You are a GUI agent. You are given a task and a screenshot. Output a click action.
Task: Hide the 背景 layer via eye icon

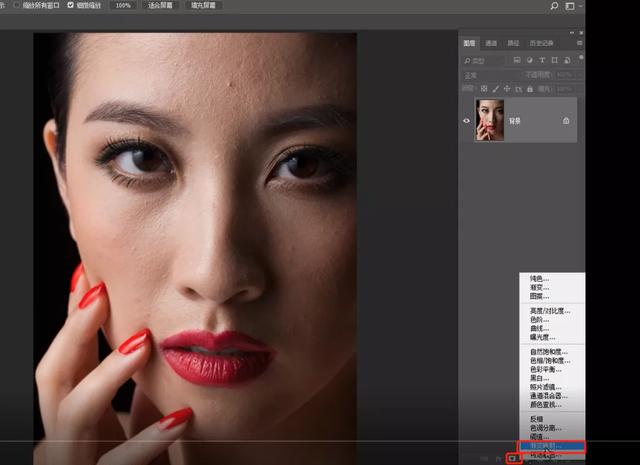pyautogui.click(x=466, y=121)
